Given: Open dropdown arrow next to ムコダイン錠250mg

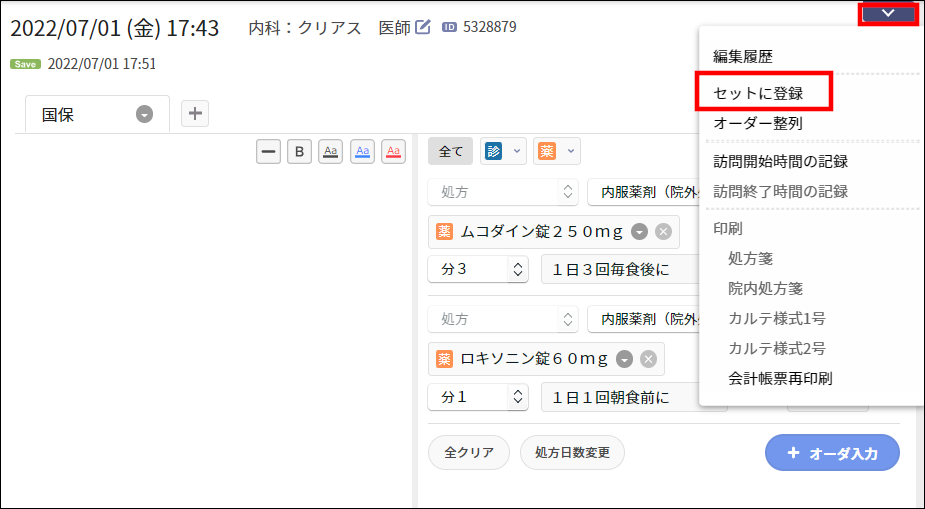Looking at the screenshot, I should point(640,232).
